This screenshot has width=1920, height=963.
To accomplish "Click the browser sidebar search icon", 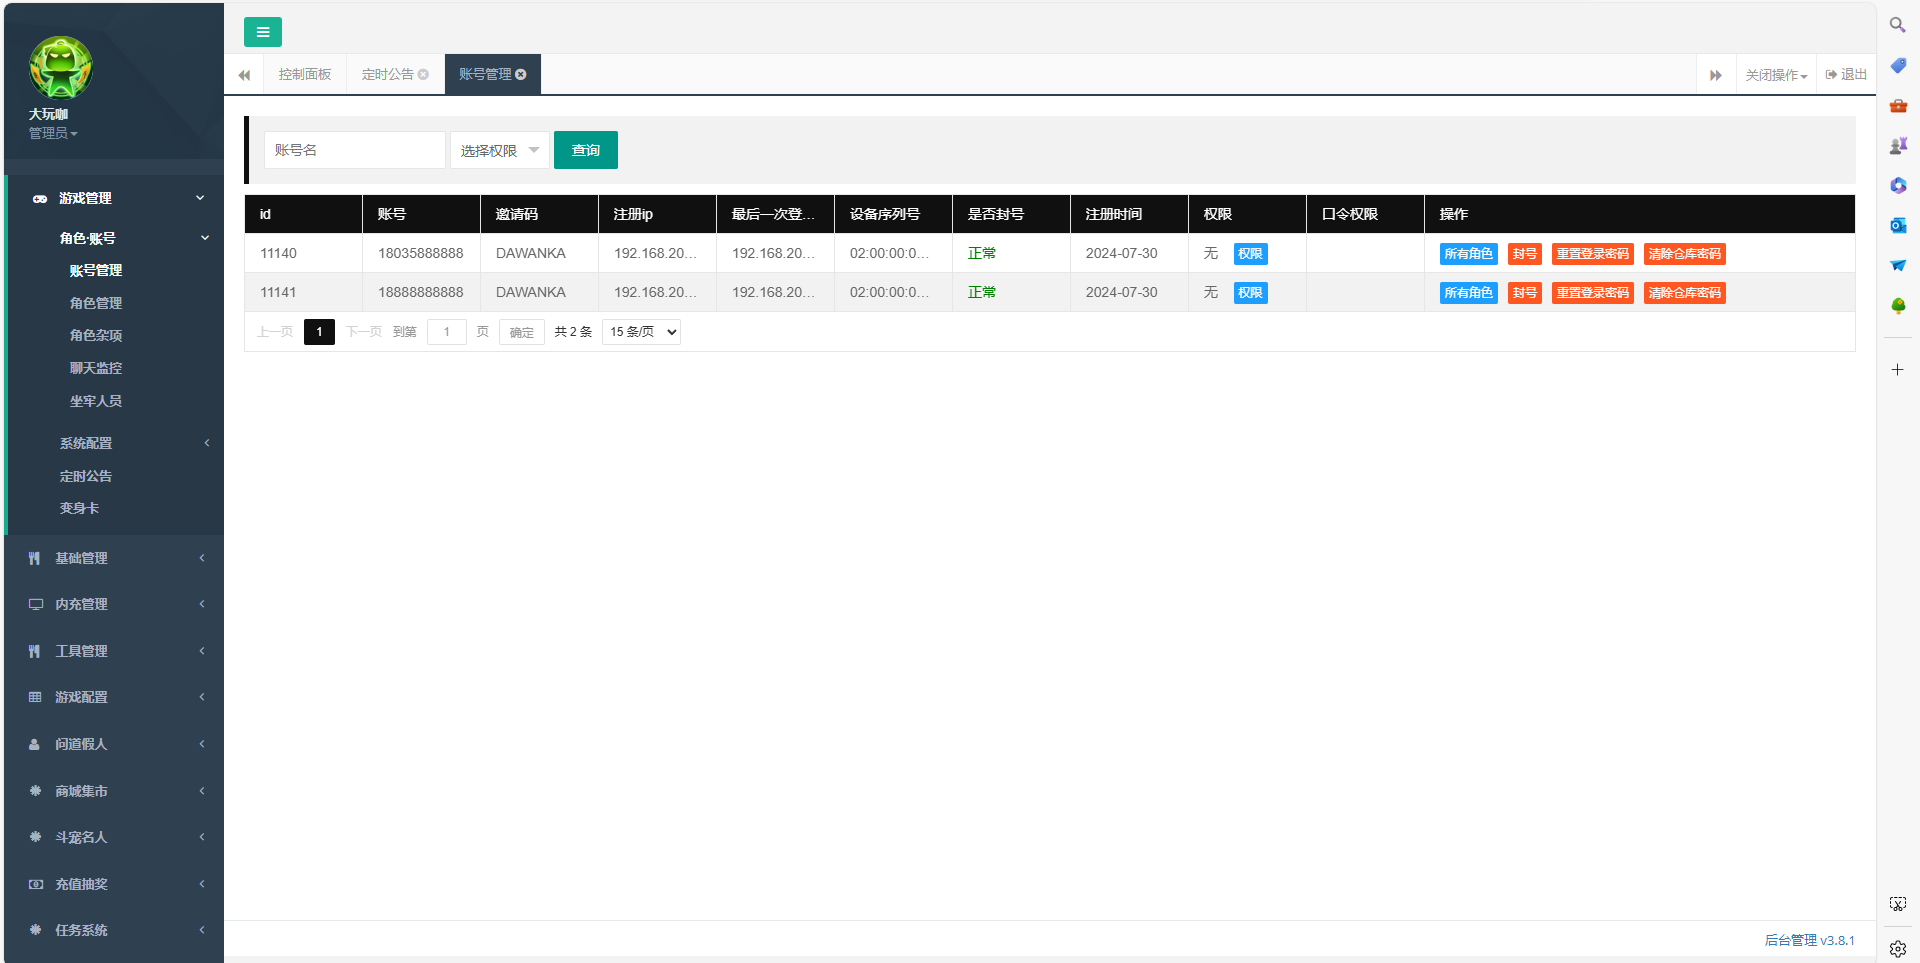I will [x=1897, y=25].
